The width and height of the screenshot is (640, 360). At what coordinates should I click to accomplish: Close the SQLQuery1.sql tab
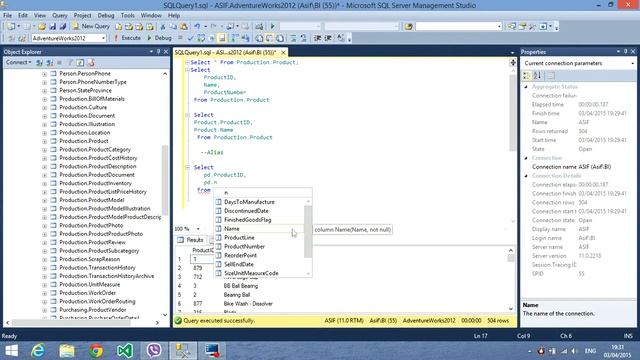[283, 52]
